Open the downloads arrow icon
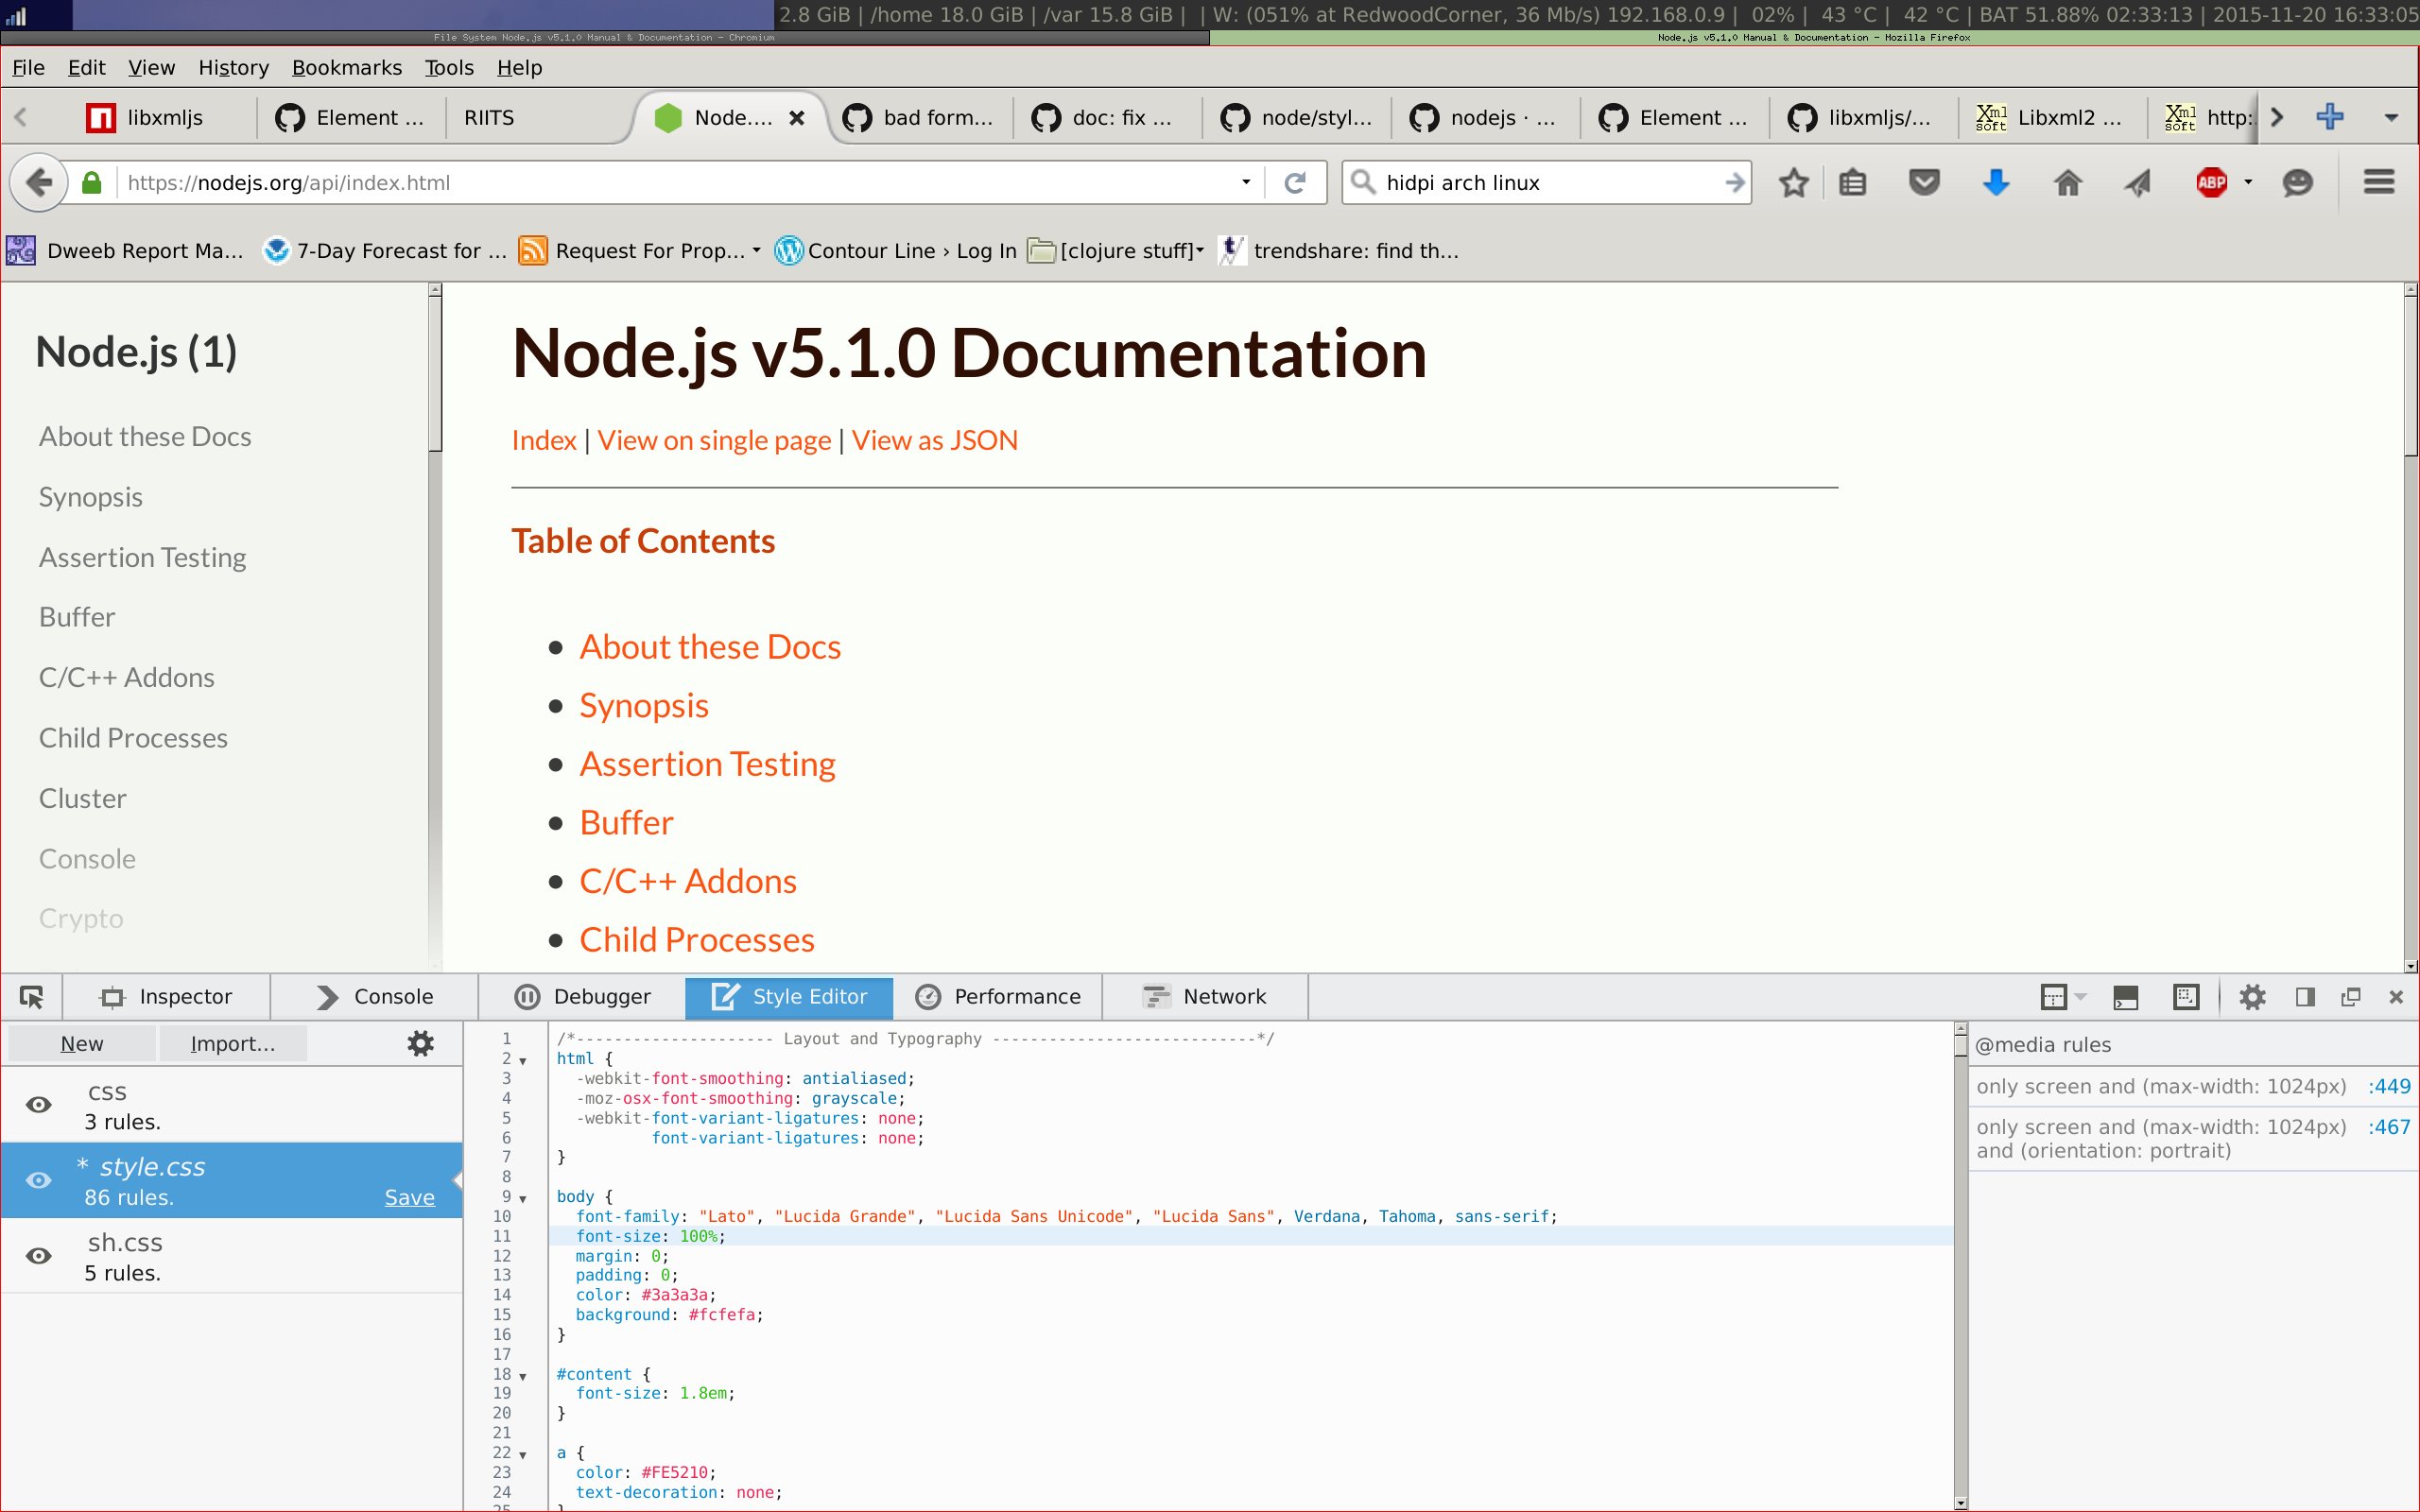The image size is (2420, 1512). tap(1996, 183)
